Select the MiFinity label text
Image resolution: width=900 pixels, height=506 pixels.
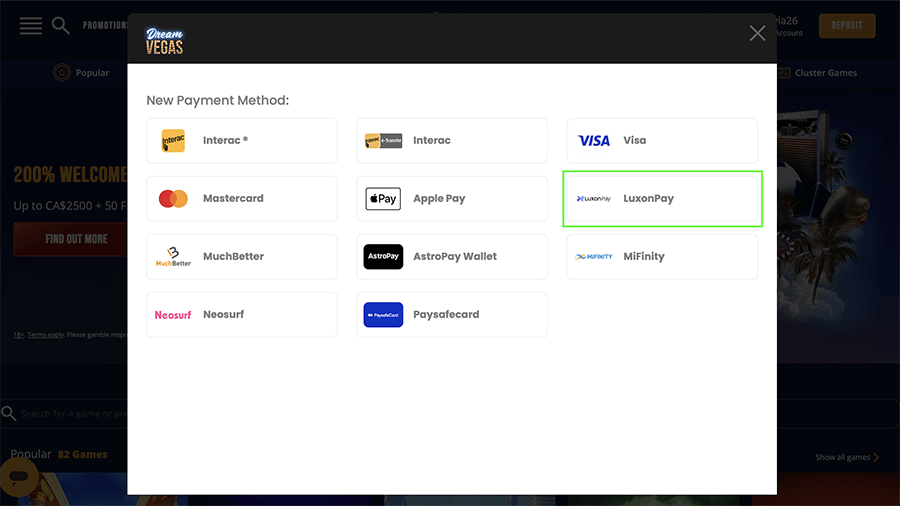[x=644, y=256]
